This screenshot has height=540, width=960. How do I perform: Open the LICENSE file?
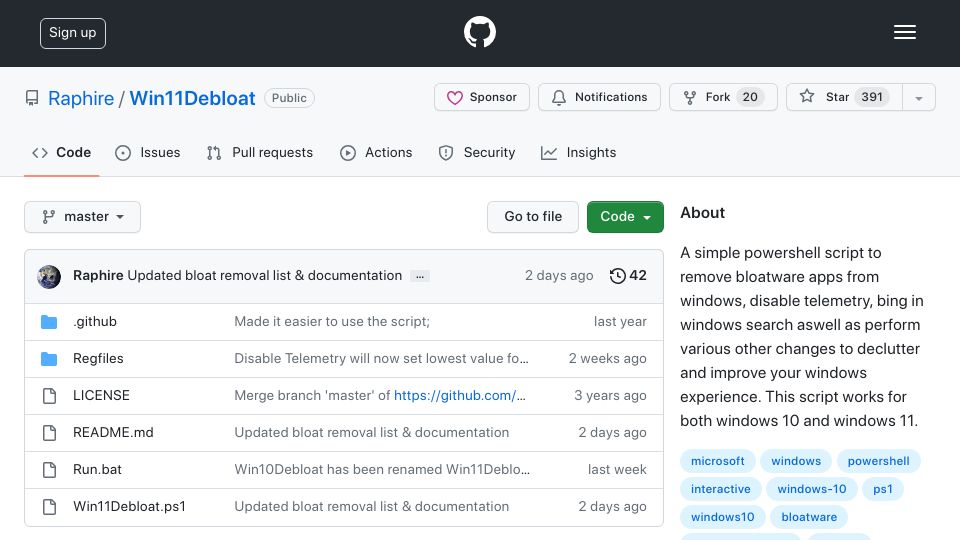101,396
